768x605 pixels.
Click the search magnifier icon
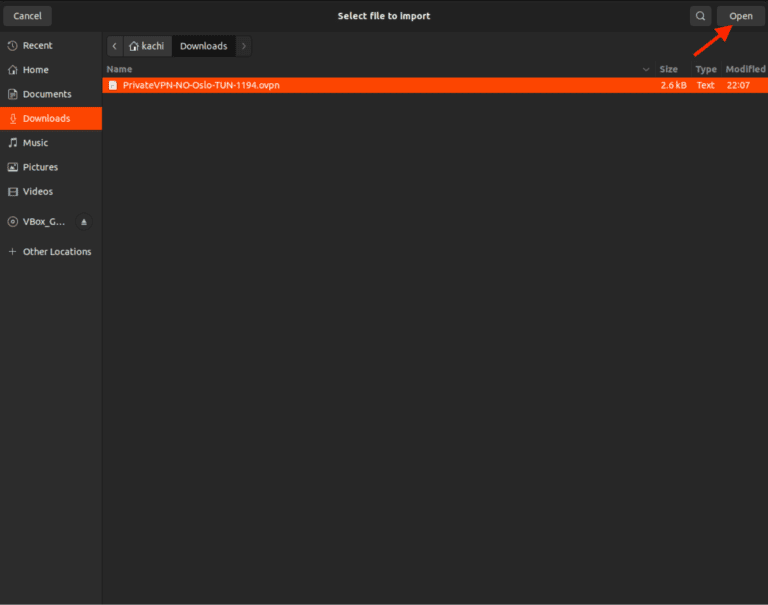tap(700, 16)
